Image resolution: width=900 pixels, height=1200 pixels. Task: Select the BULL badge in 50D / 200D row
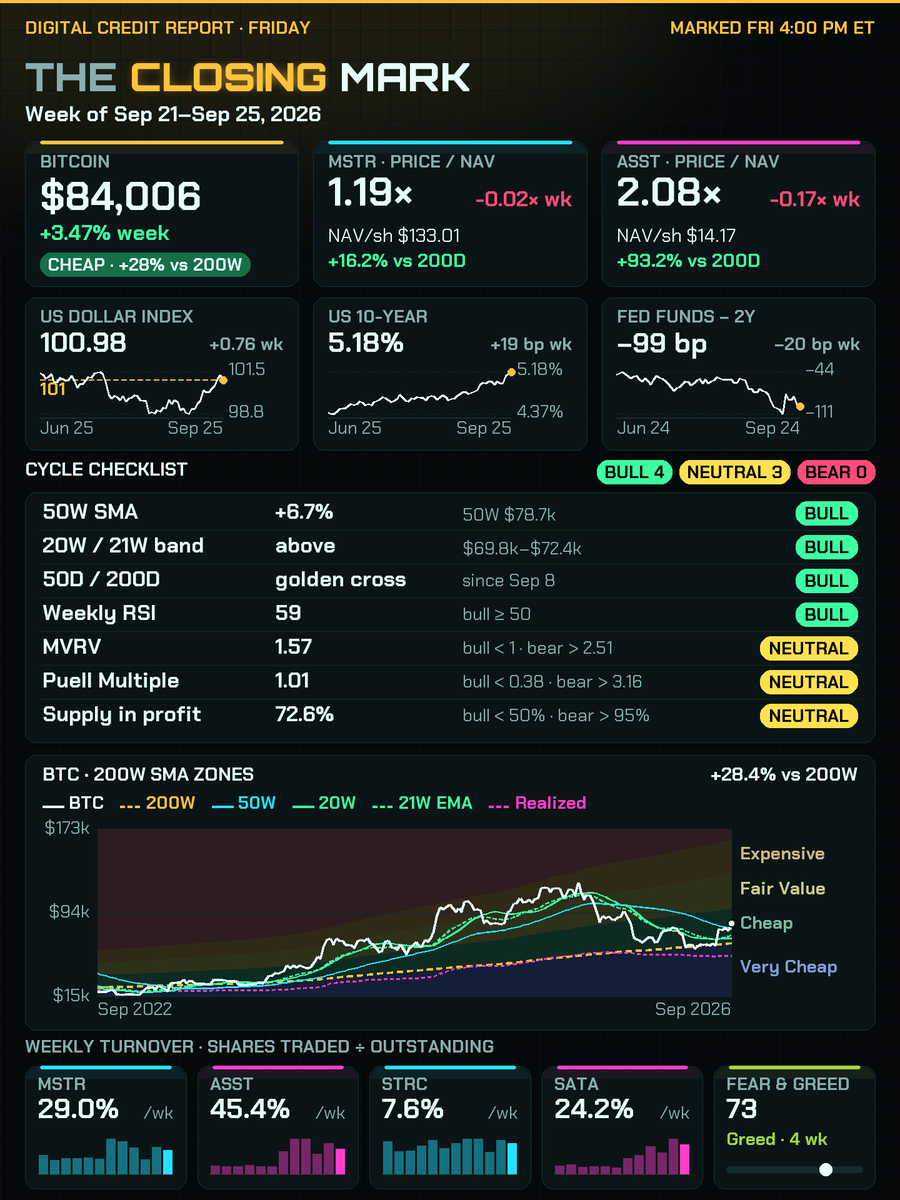click(x=826, y=581)
